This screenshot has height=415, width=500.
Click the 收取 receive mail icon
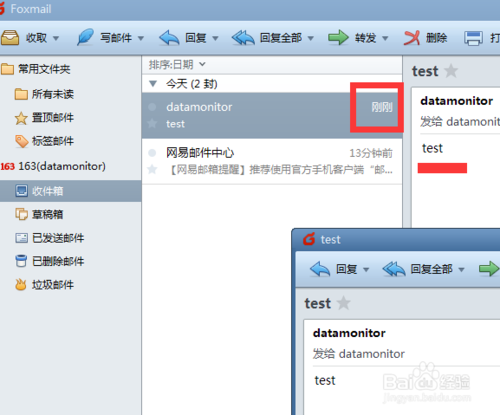(10, 38)
